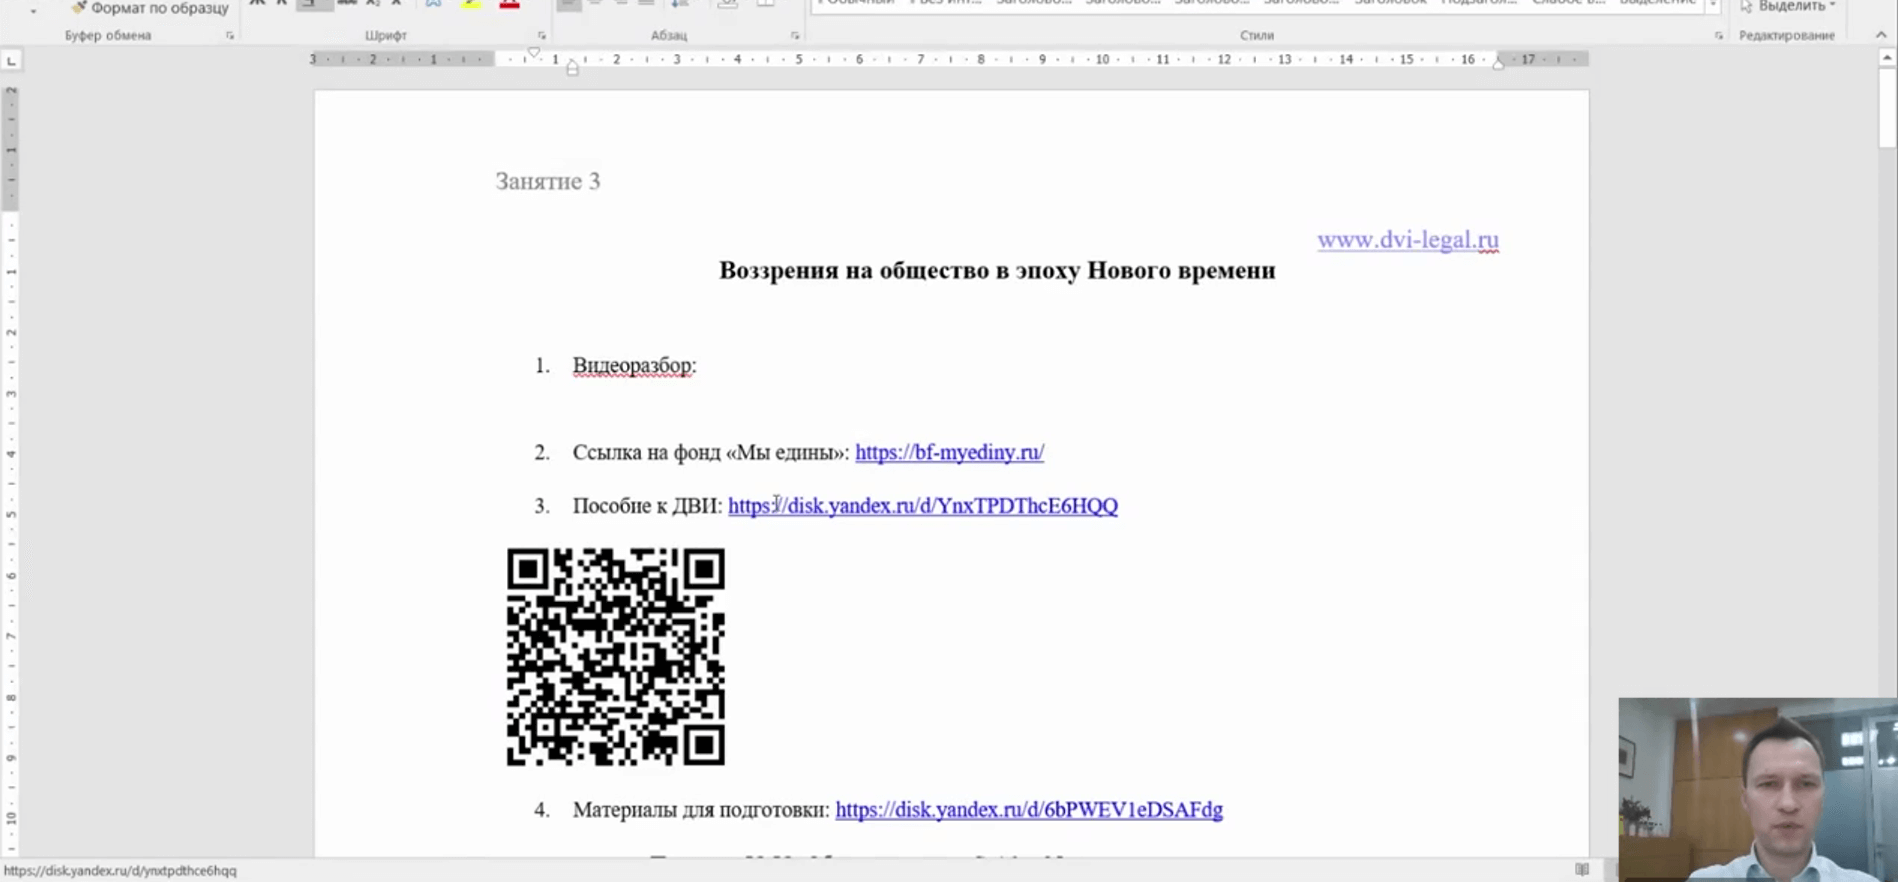Click the list item text "Видеоразбор:"

(634, 366)
